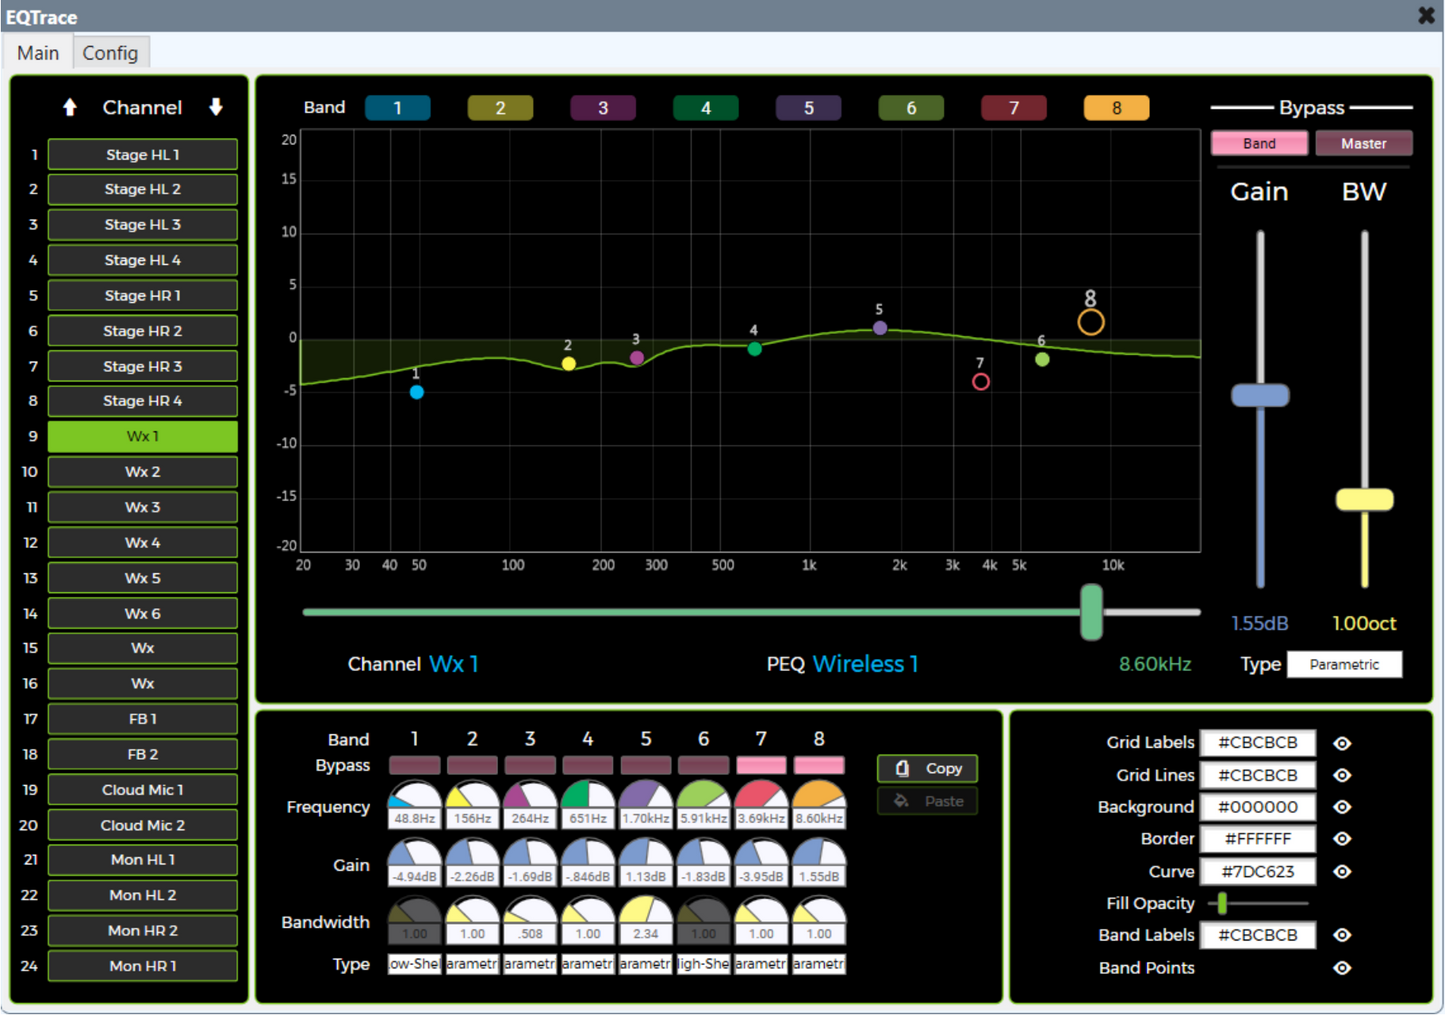Enable the Master bypass button
This screenshot has width=1445, height=1015.
[x=1363, y=143]
